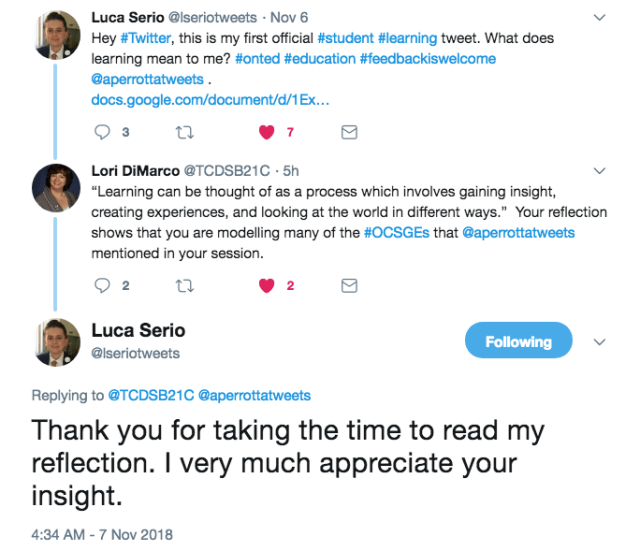640x551 pixels.
Task: Open @TCDSB21C in the Replying to line
Action: point(151,396)
